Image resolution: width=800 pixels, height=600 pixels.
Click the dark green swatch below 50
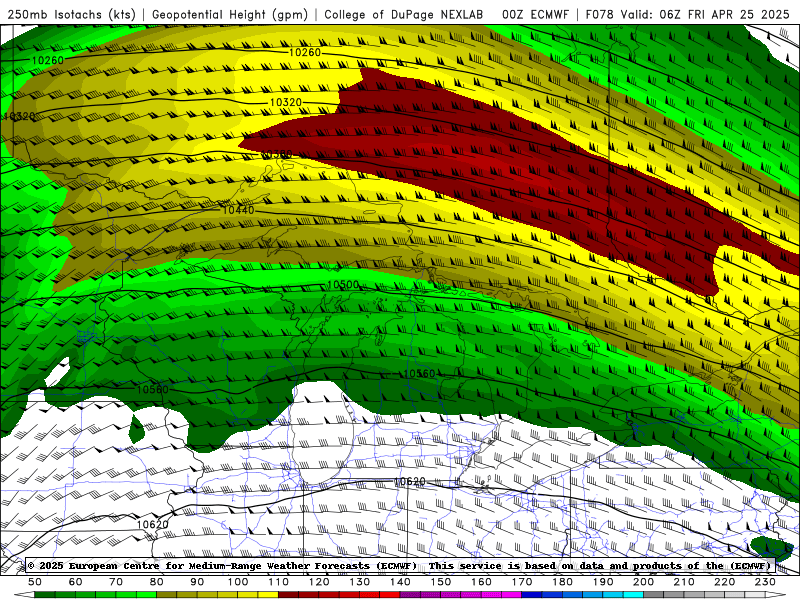(45, 595)
